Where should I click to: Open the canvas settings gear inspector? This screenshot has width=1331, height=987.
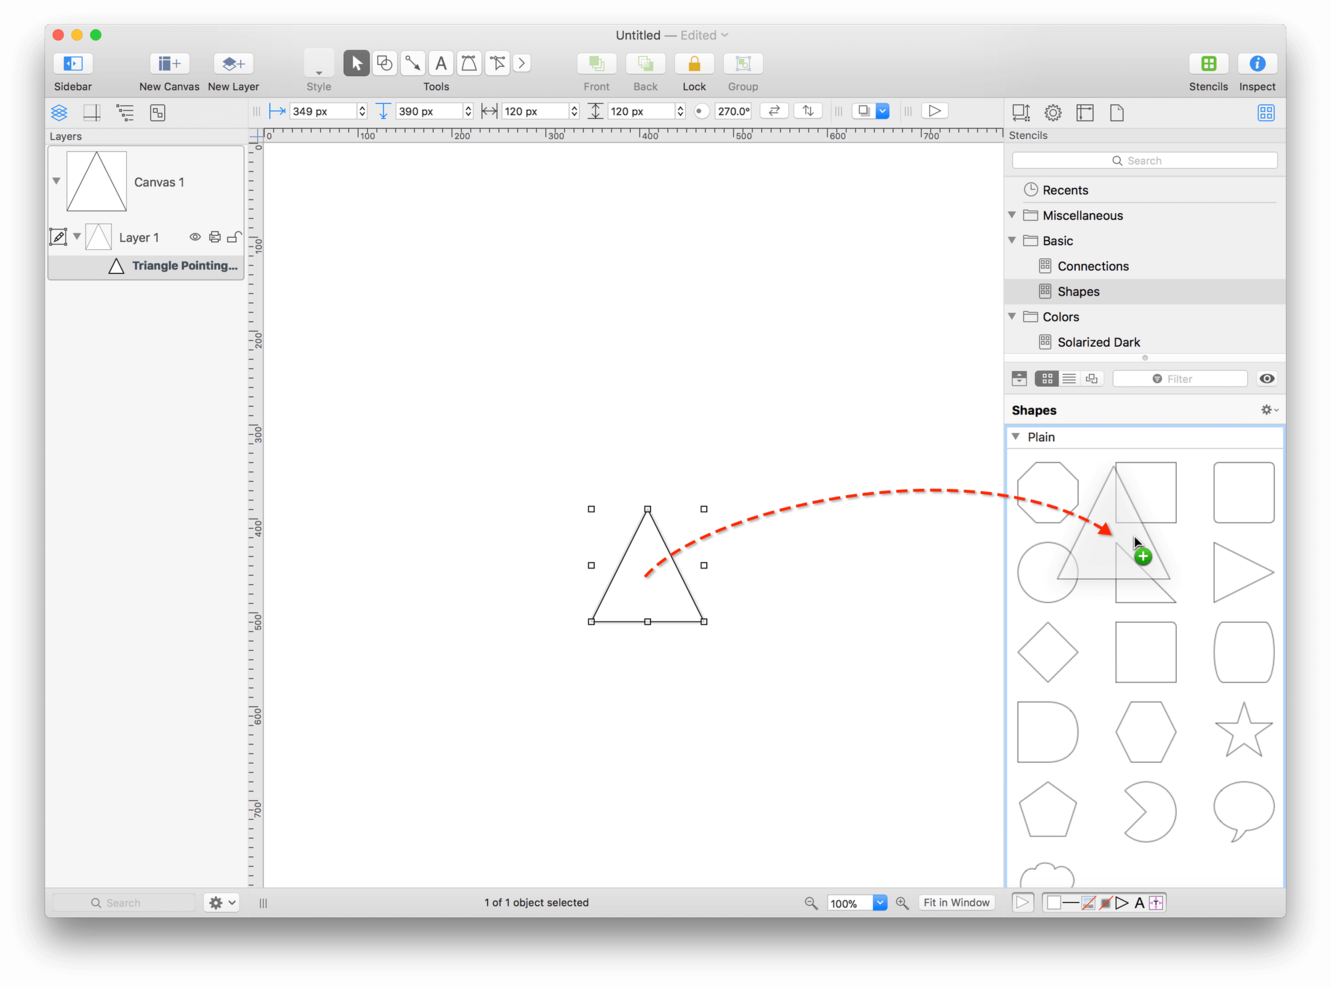[x=1052, y=111]
